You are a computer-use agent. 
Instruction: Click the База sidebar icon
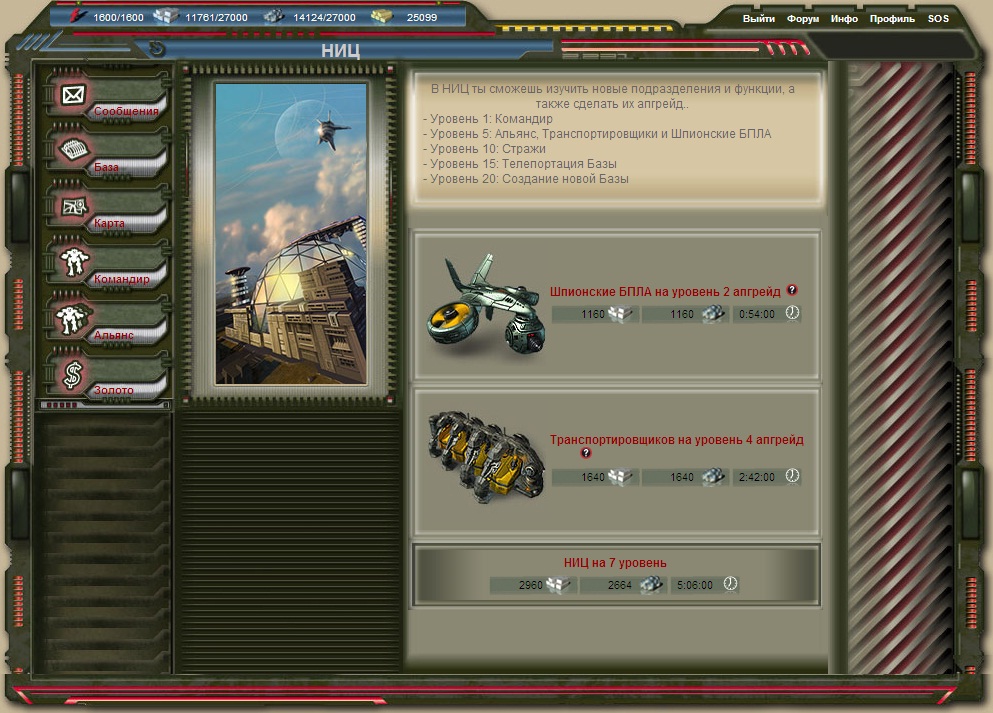(x=72, y=152)
